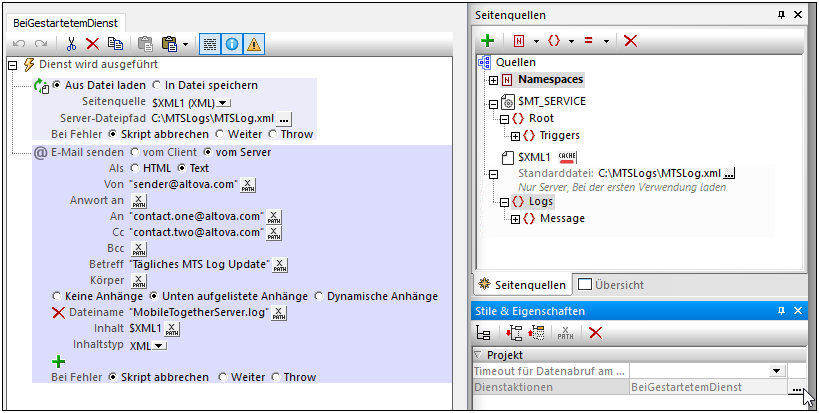
Task: Click the yellow warning triangle toolbar icon
Action: (x=255, y=44)
